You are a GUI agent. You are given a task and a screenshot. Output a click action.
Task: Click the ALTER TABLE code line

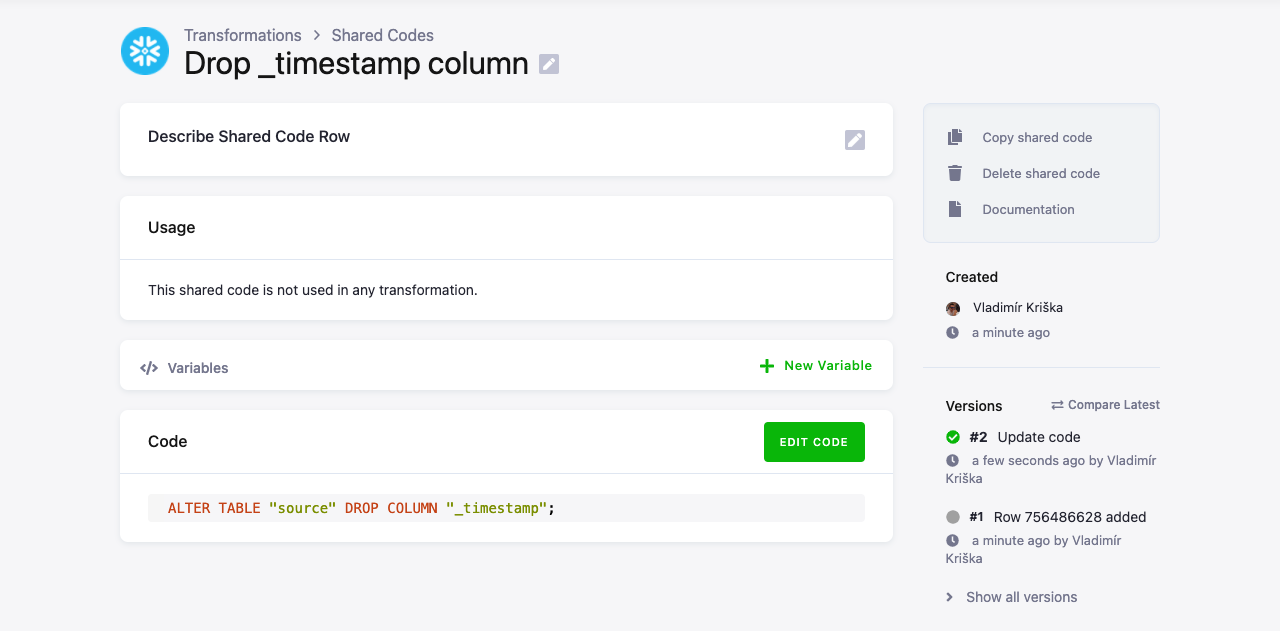click(x=506, y=508)
